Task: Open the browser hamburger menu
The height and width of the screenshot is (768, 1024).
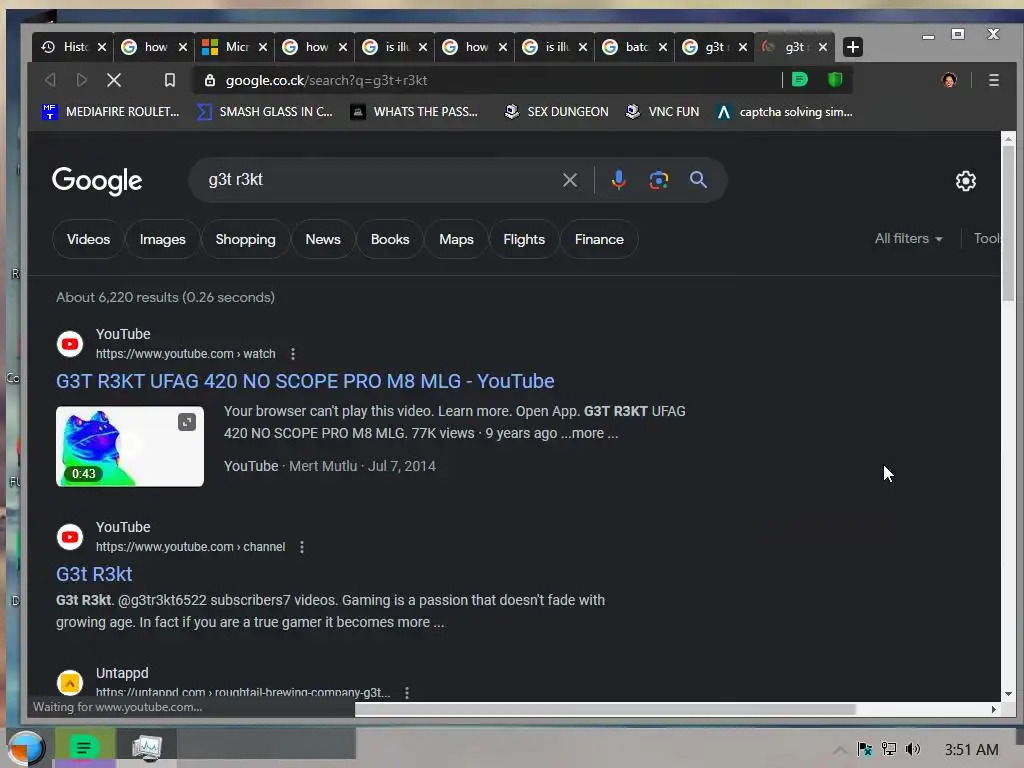Action: click(993, 80)
